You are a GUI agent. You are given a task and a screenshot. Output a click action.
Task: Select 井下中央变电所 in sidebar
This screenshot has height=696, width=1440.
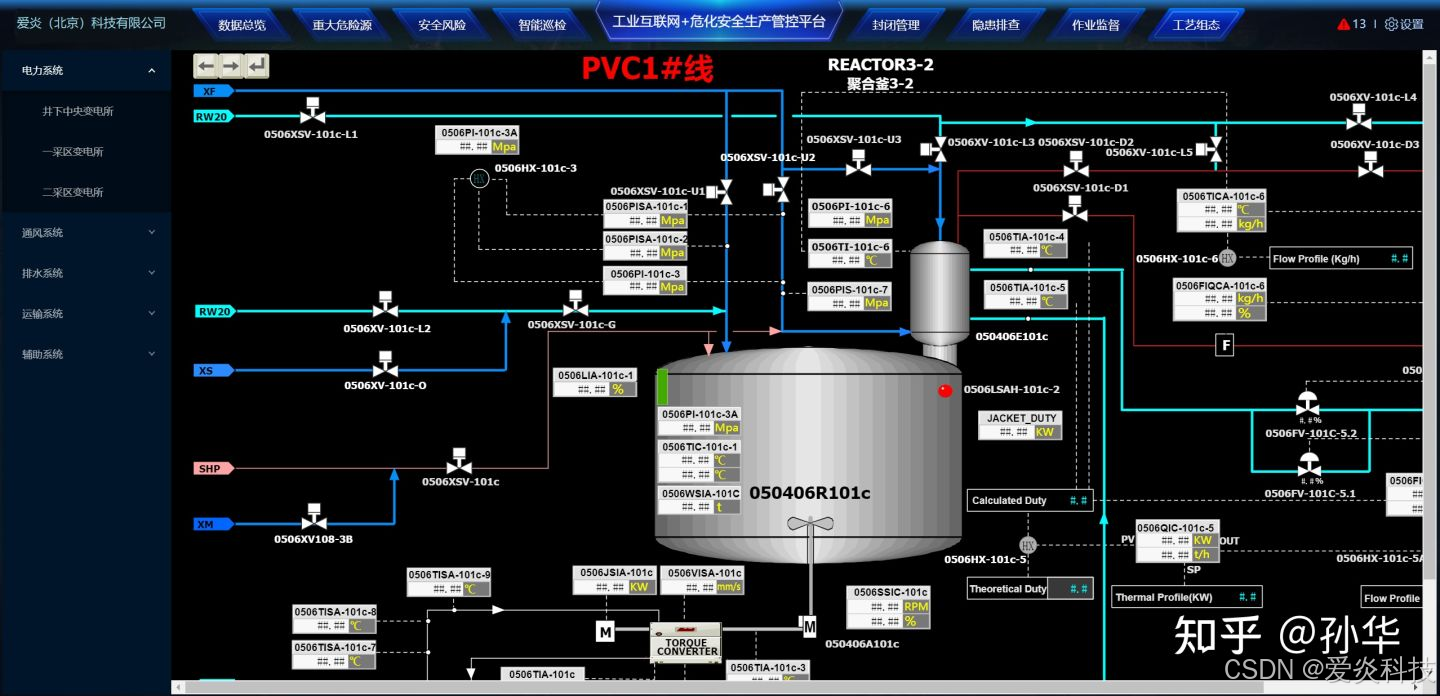[78, 111]
